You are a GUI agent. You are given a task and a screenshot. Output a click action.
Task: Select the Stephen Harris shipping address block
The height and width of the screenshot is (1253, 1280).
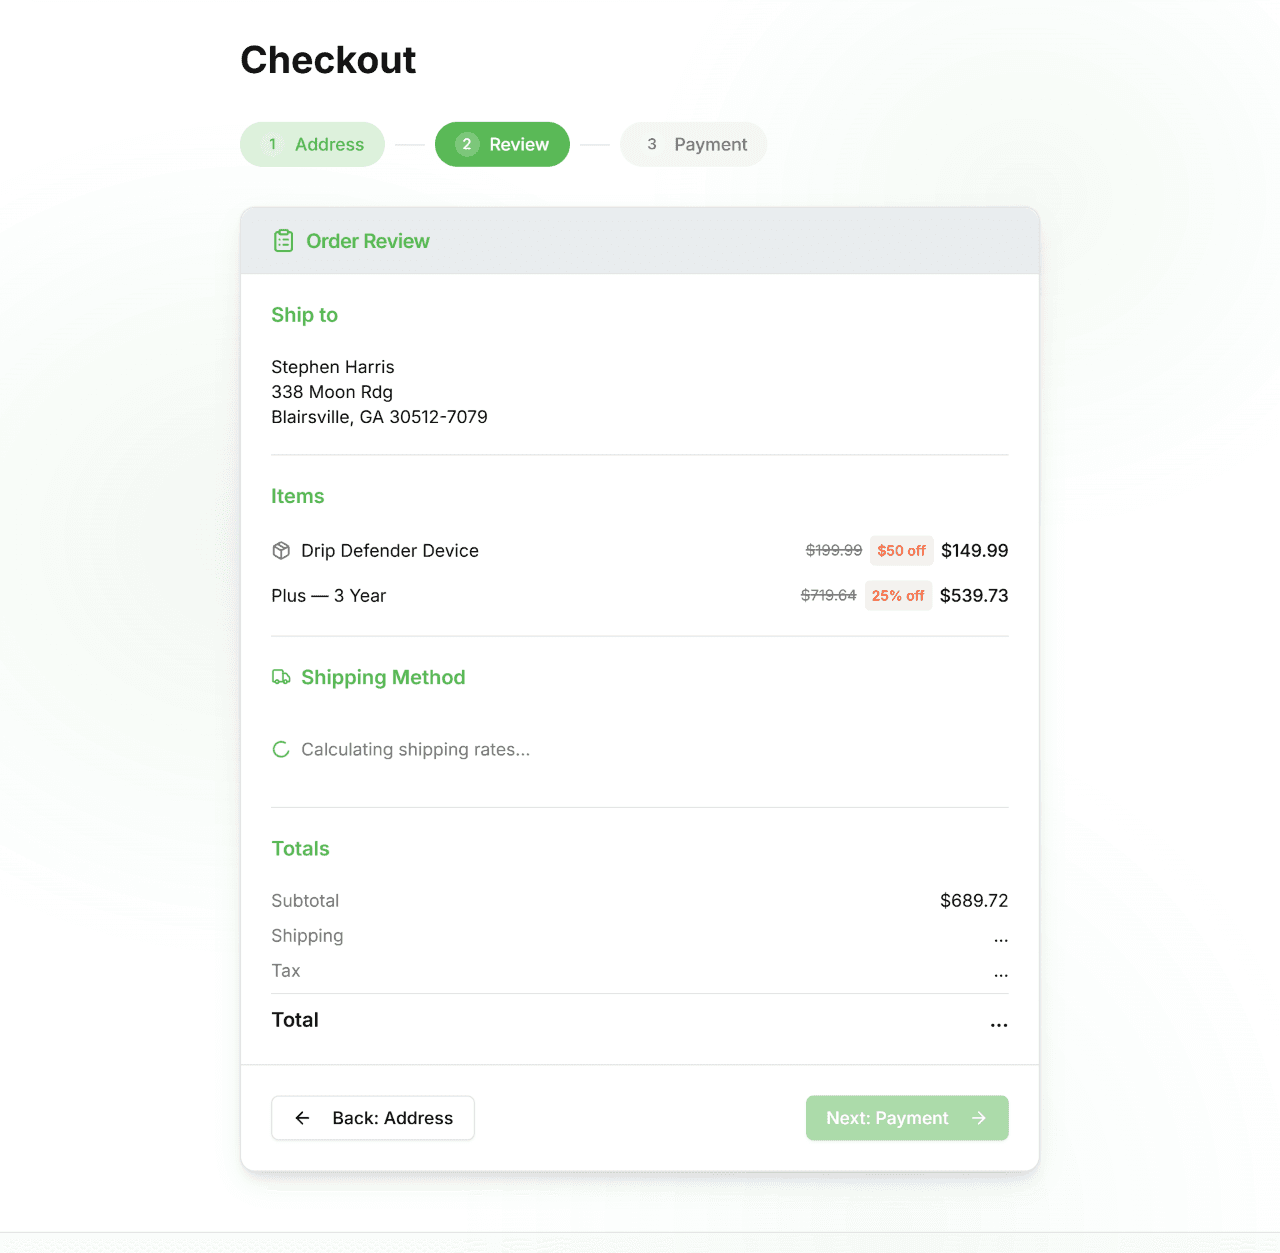[379, 392]
